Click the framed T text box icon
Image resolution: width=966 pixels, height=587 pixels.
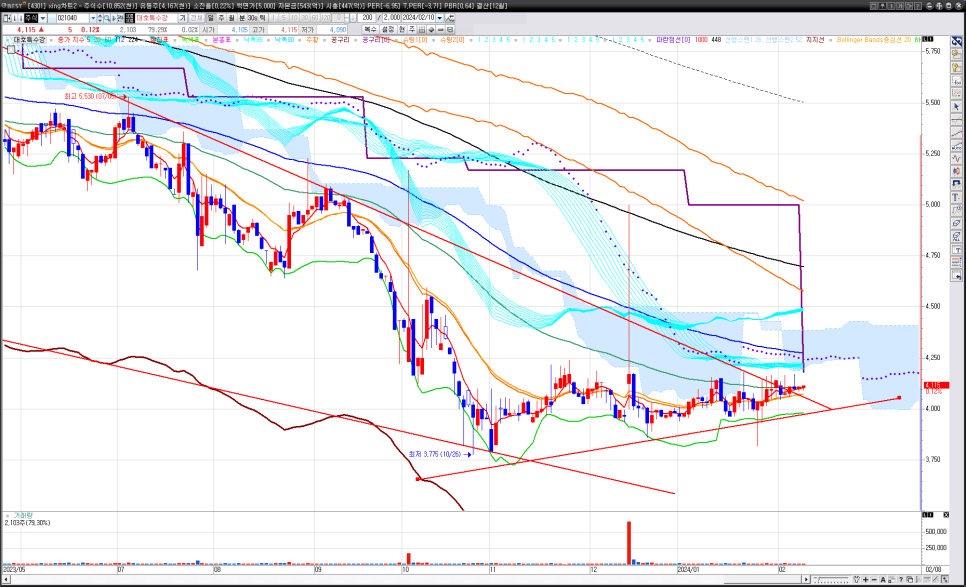pyautogui.click(x=956, y=249)
